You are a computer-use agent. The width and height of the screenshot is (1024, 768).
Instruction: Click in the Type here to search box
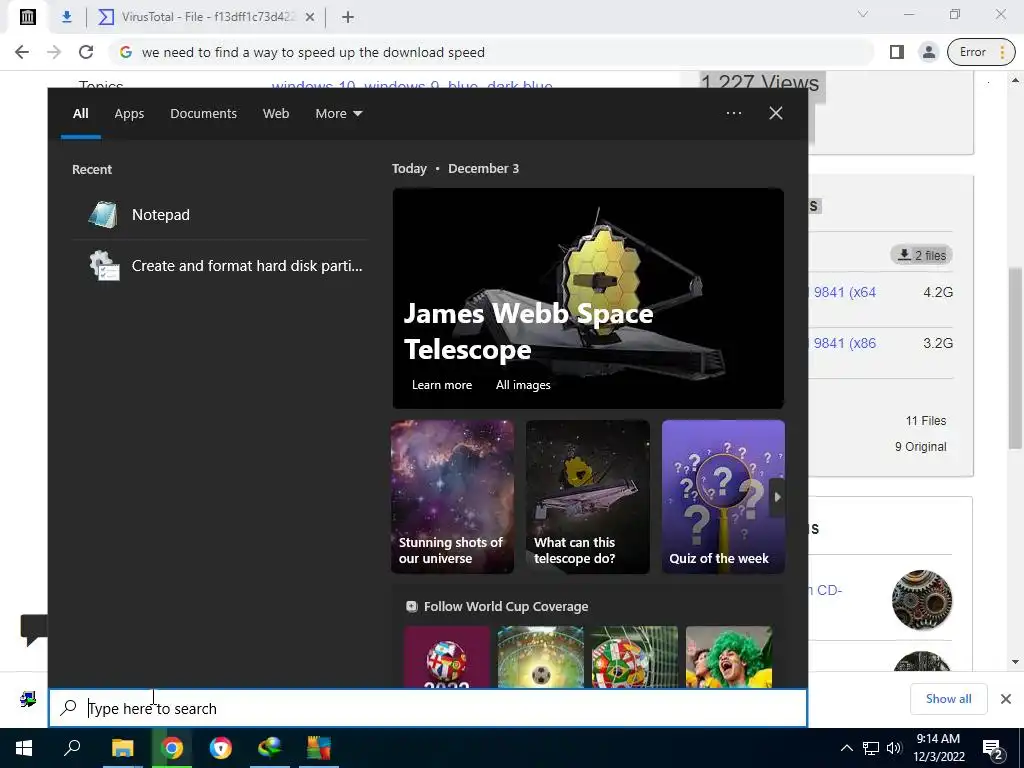pyautogui.click(x=428, y=709)
